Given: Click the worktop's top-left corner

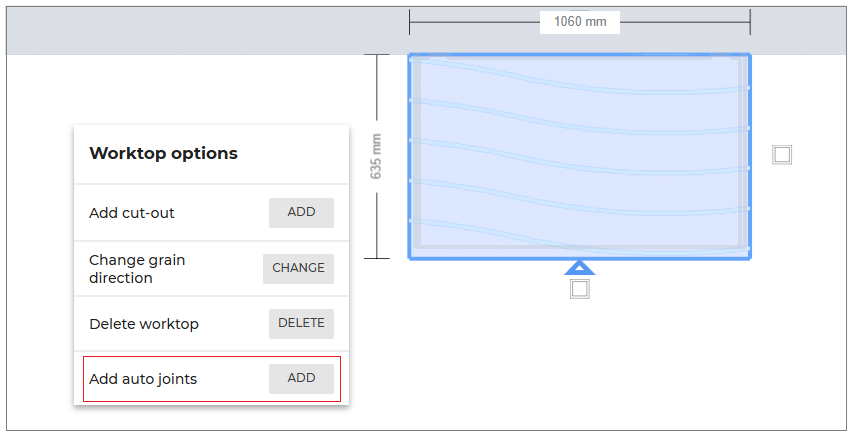Looking at the screenshot, I should click(x=411, y=56).
